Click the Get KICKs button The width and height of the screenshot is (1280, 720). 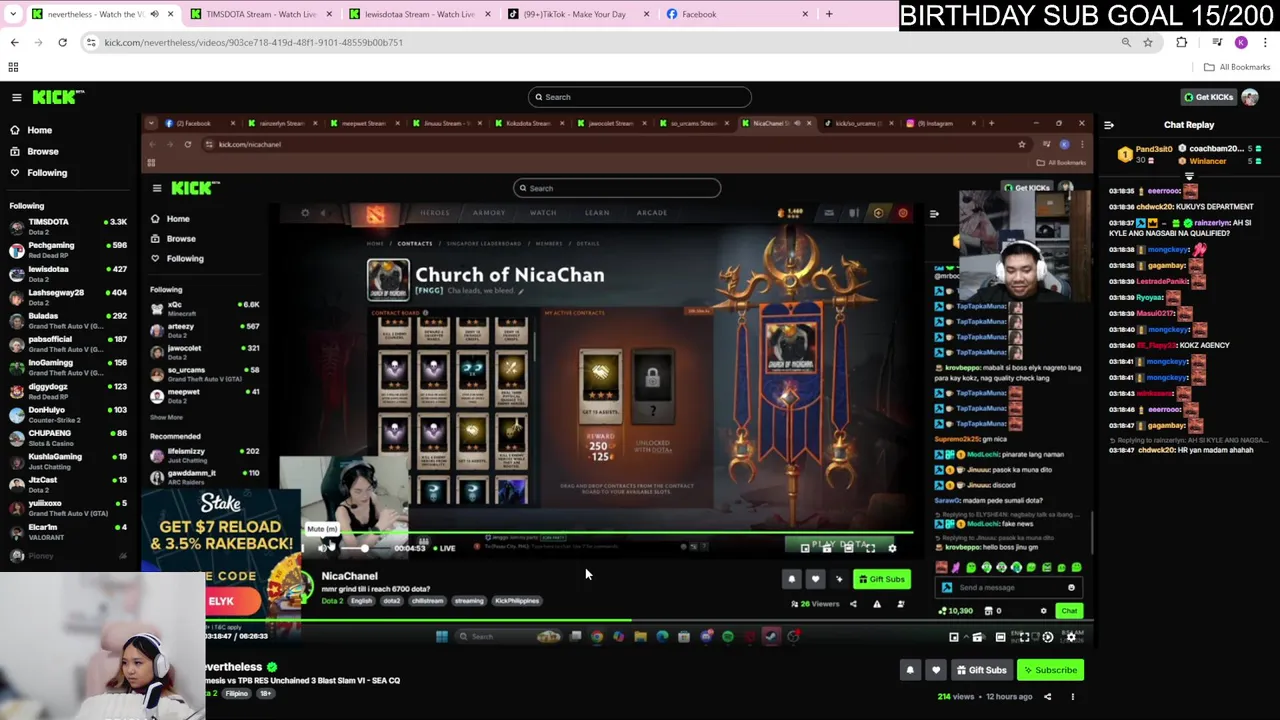pos(1208,97)
